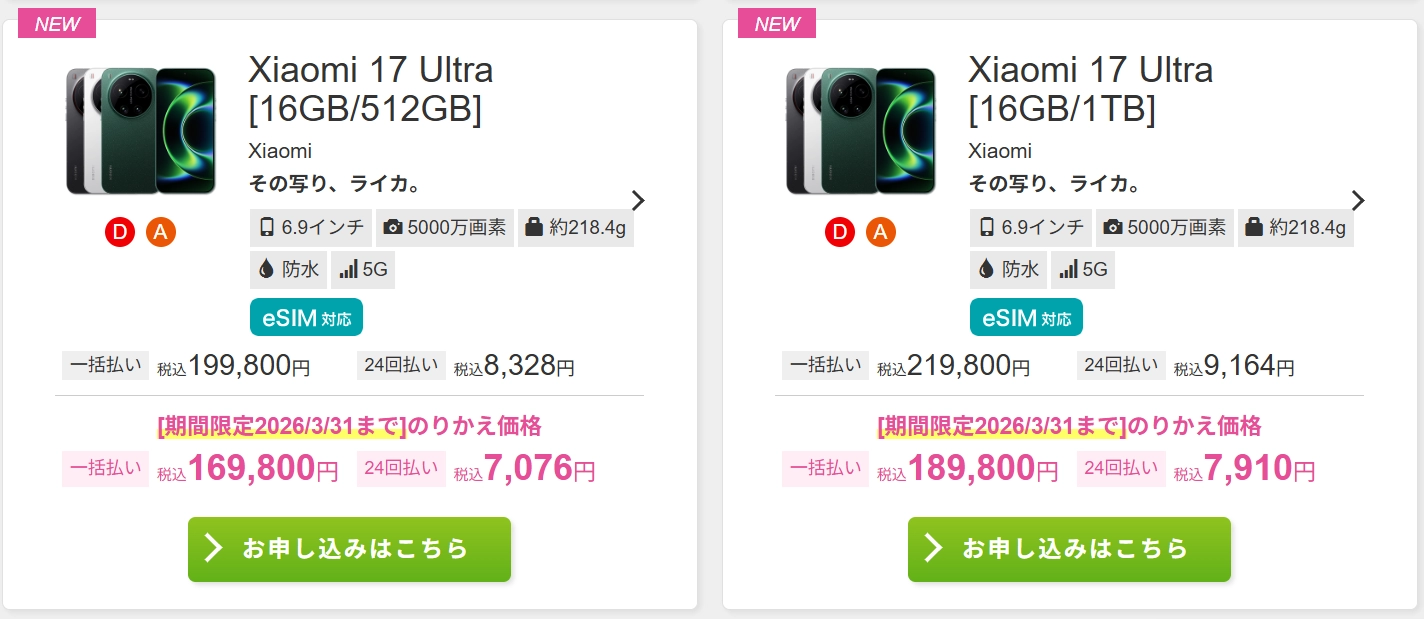This screenshot has height=619, width=1424.
Task: Expand the right-pointing chevron on the 512GB card
Action: [x=637, y=200]
